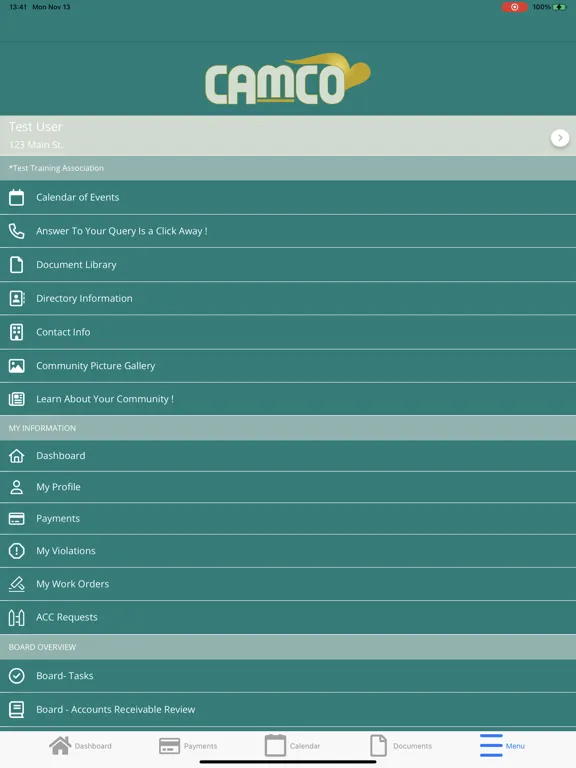This screenshot has width=576, height=768.
Task: Tap the checkmark circle icon for Board- Tasks
Action: [16, 676]
